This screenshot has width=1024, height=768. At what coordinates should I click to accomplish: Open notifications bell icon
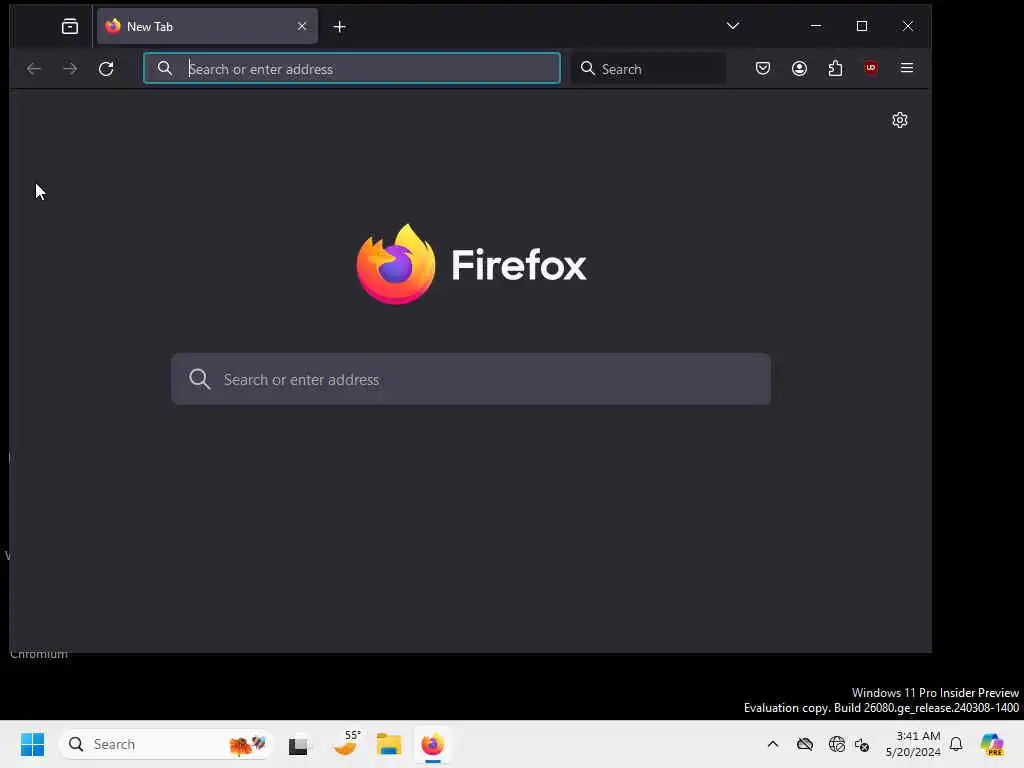(x=956, y=744)
